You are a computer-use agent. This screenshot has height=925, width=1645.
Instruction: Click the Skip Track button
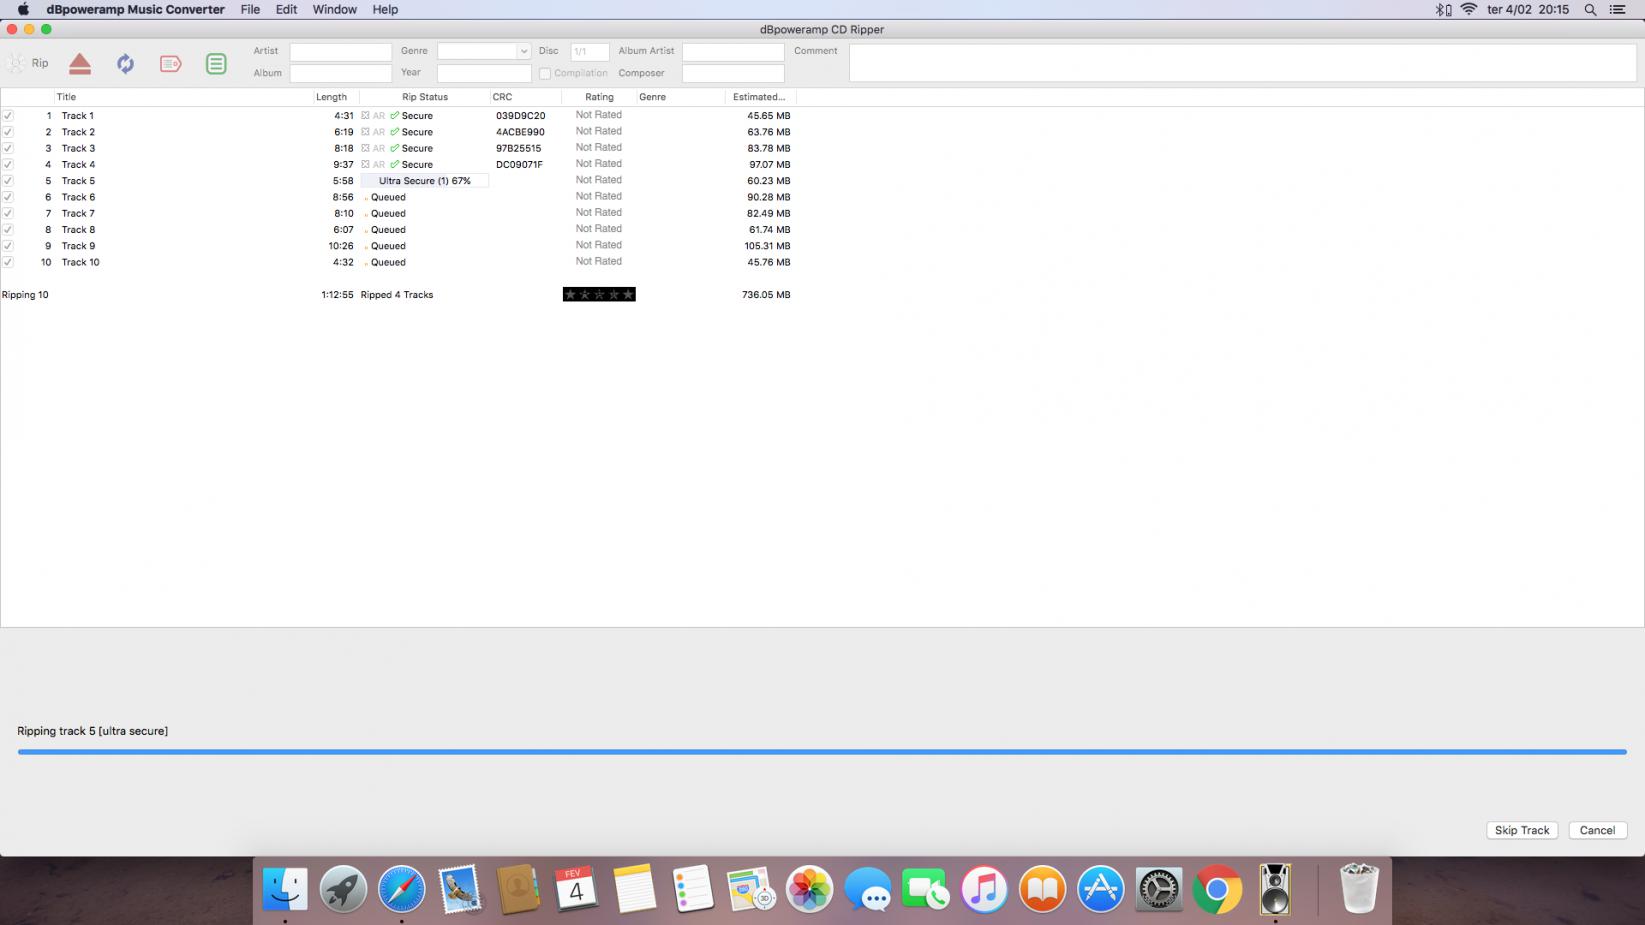pos(1521,830)
